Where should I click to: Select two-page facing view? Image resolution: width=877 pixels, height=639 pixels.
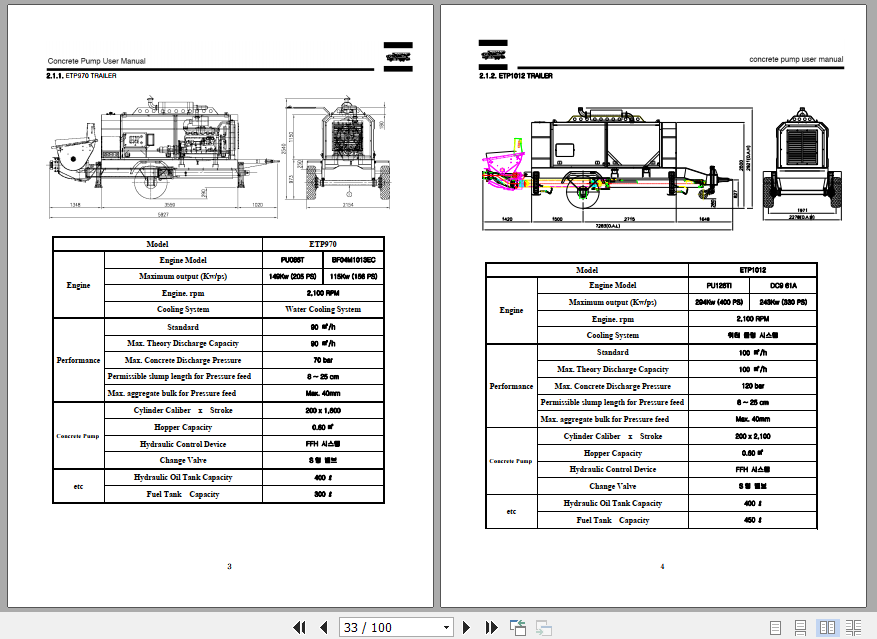(x=827, y=627)
